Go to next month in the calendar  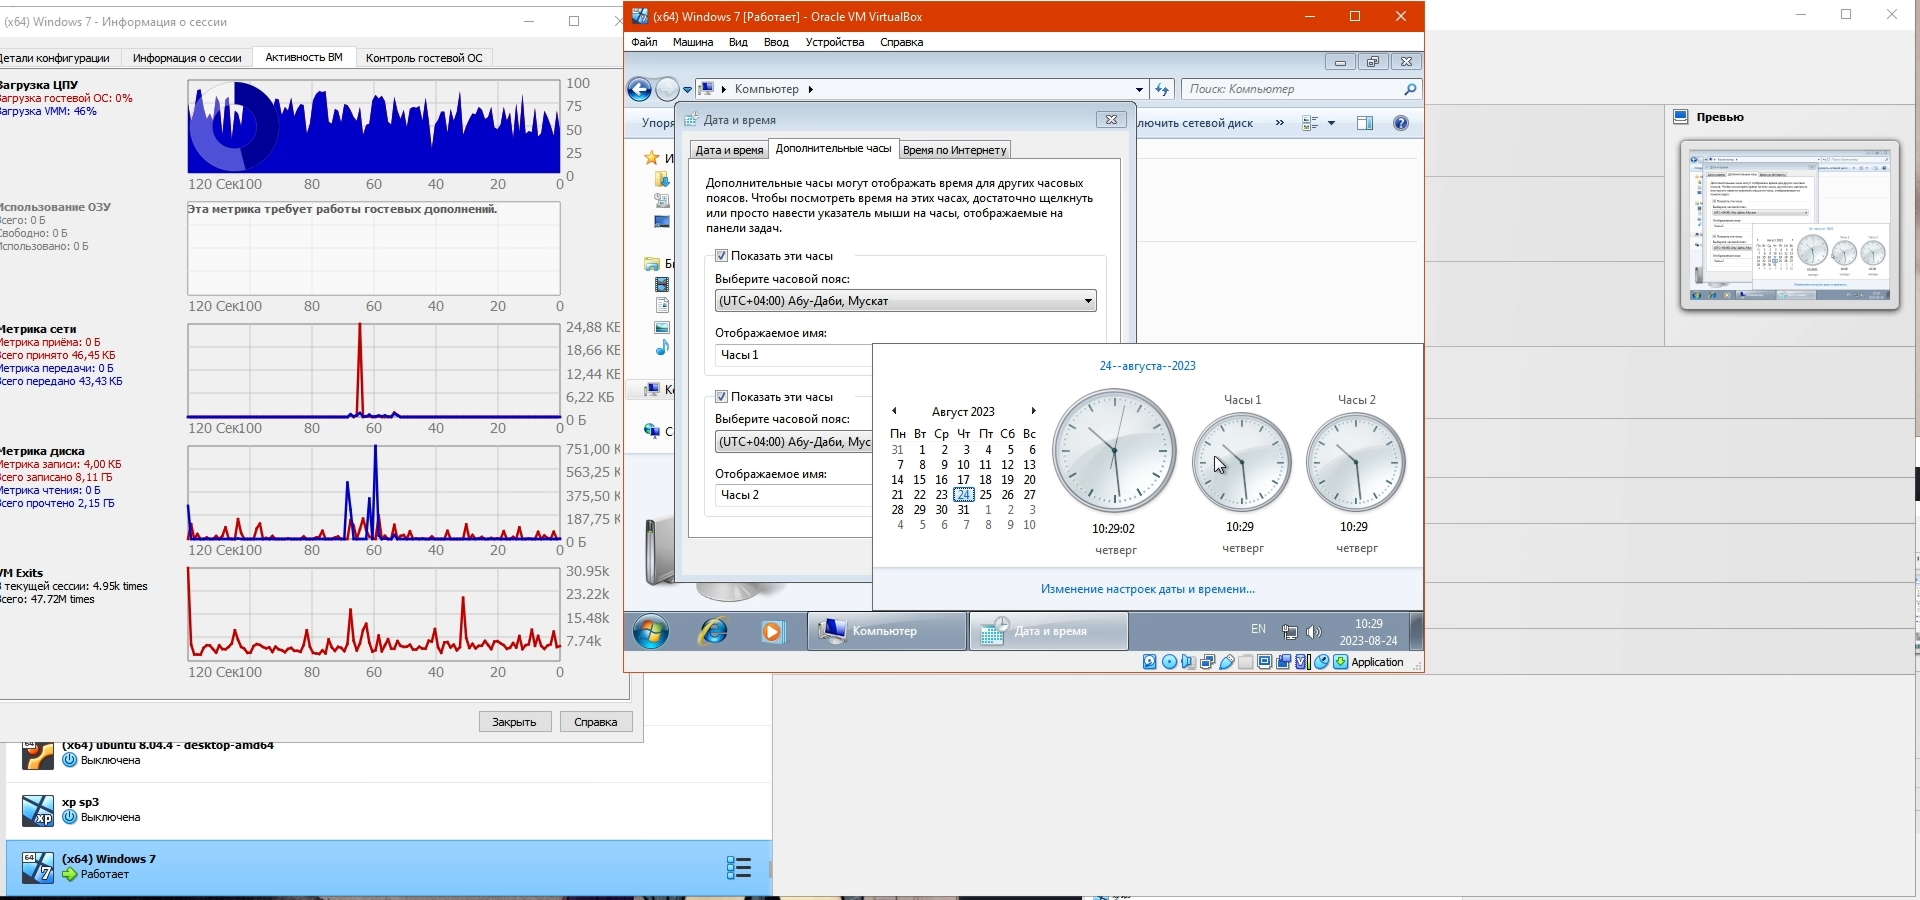pyautogui.click(x=1033, y=411)
